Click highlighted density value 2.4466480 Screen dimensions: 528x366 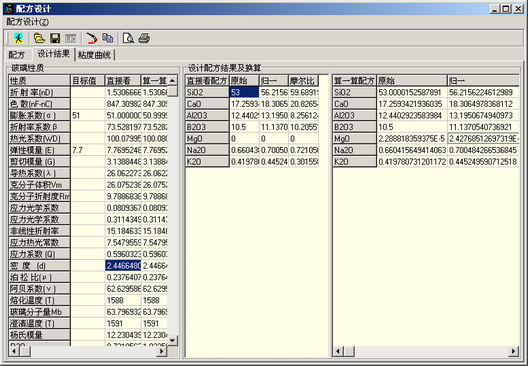click(123, 266)
